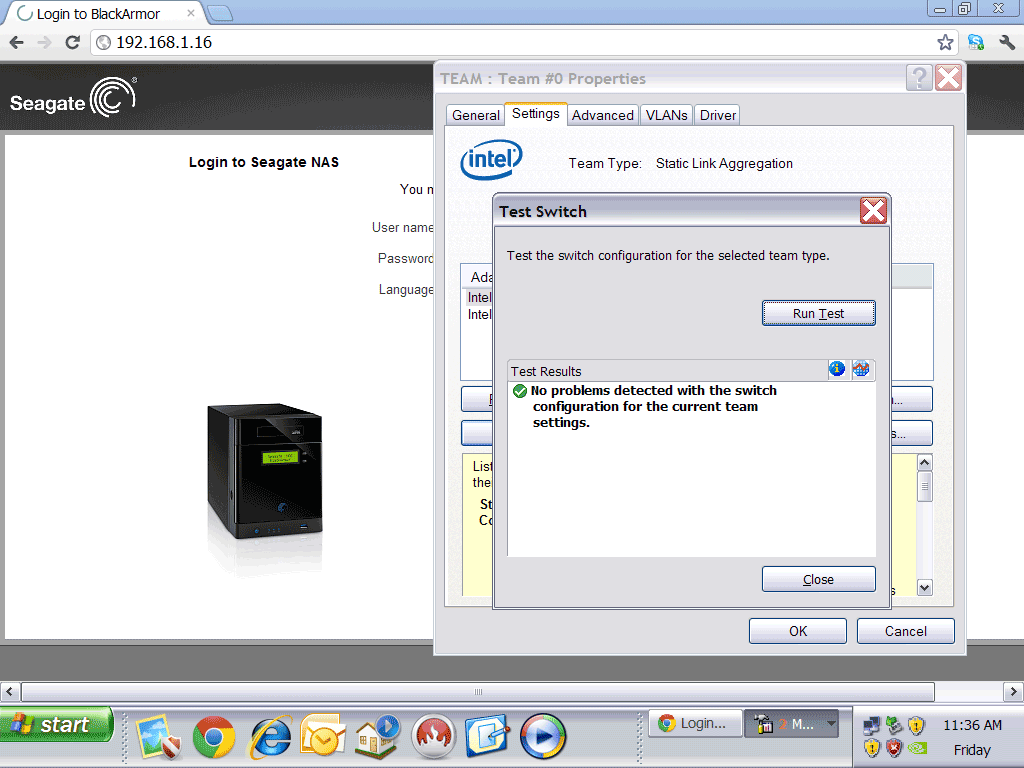Open the journal note quick-launch icon
This screenshot has height=768, width=1024.
pyautogui.click(x=487, y=736)
